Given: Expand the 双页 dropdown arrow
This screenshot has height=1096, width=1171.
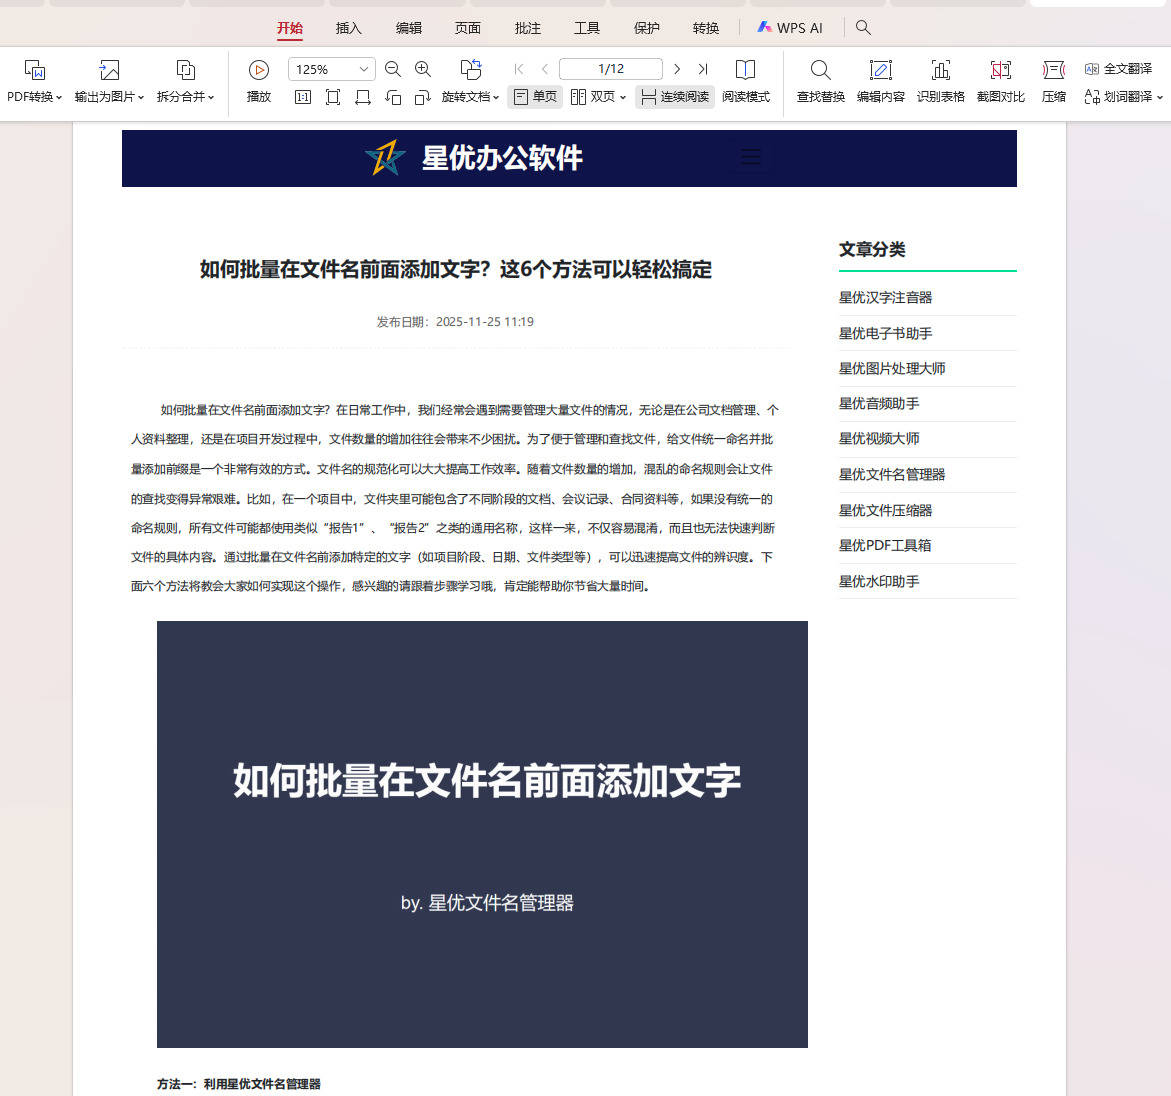Looking at the screenshot, I should [623, 98].
